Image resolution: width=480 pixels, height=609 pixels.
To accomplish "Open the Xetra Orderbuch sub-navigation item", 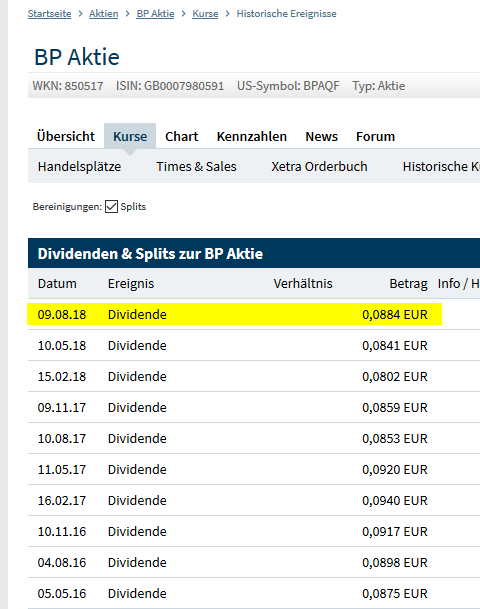I will (x=319, y=167).
